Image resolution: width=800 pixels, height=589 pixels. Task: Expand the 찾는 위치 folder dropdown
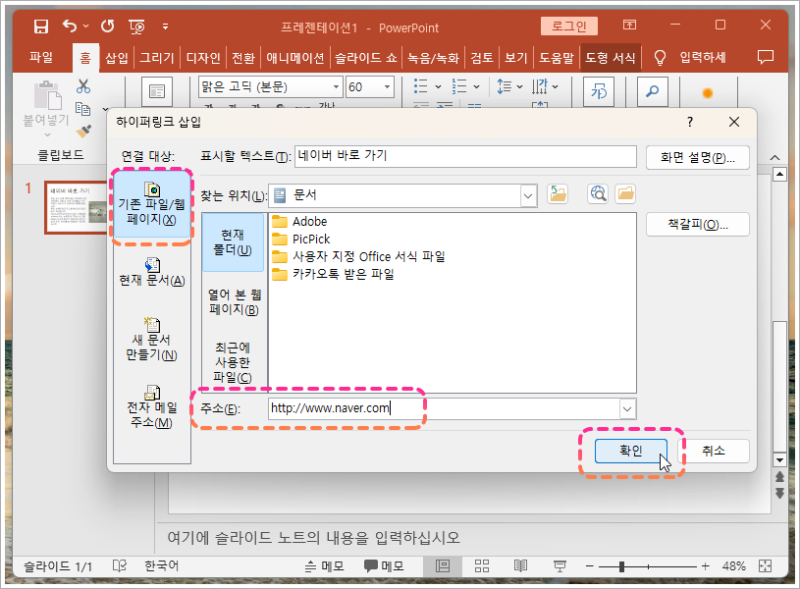[528, 195]
